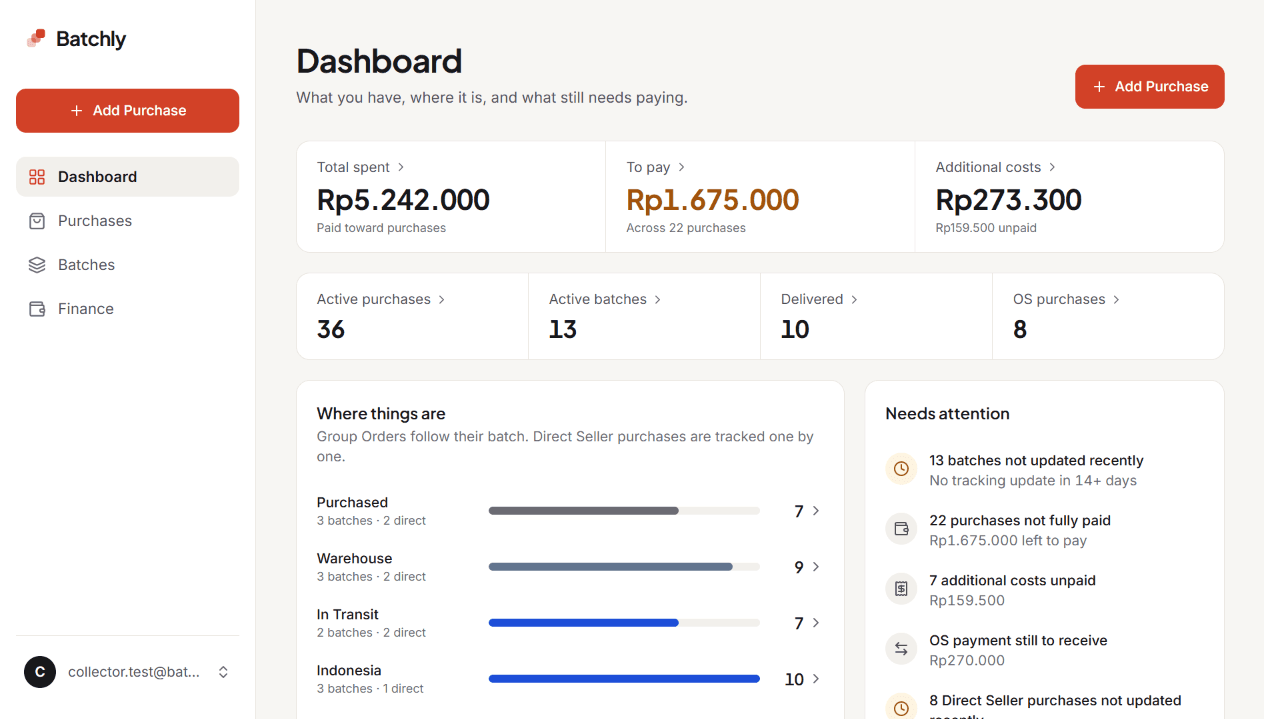Click the In Transit stage row label
This screenshot has height=719, width=1264.
coord(348,615)
